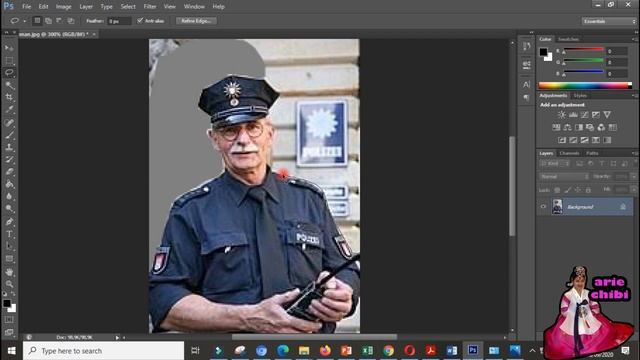
Task: Select the History Brush tool
Action: tap(9, 160)
